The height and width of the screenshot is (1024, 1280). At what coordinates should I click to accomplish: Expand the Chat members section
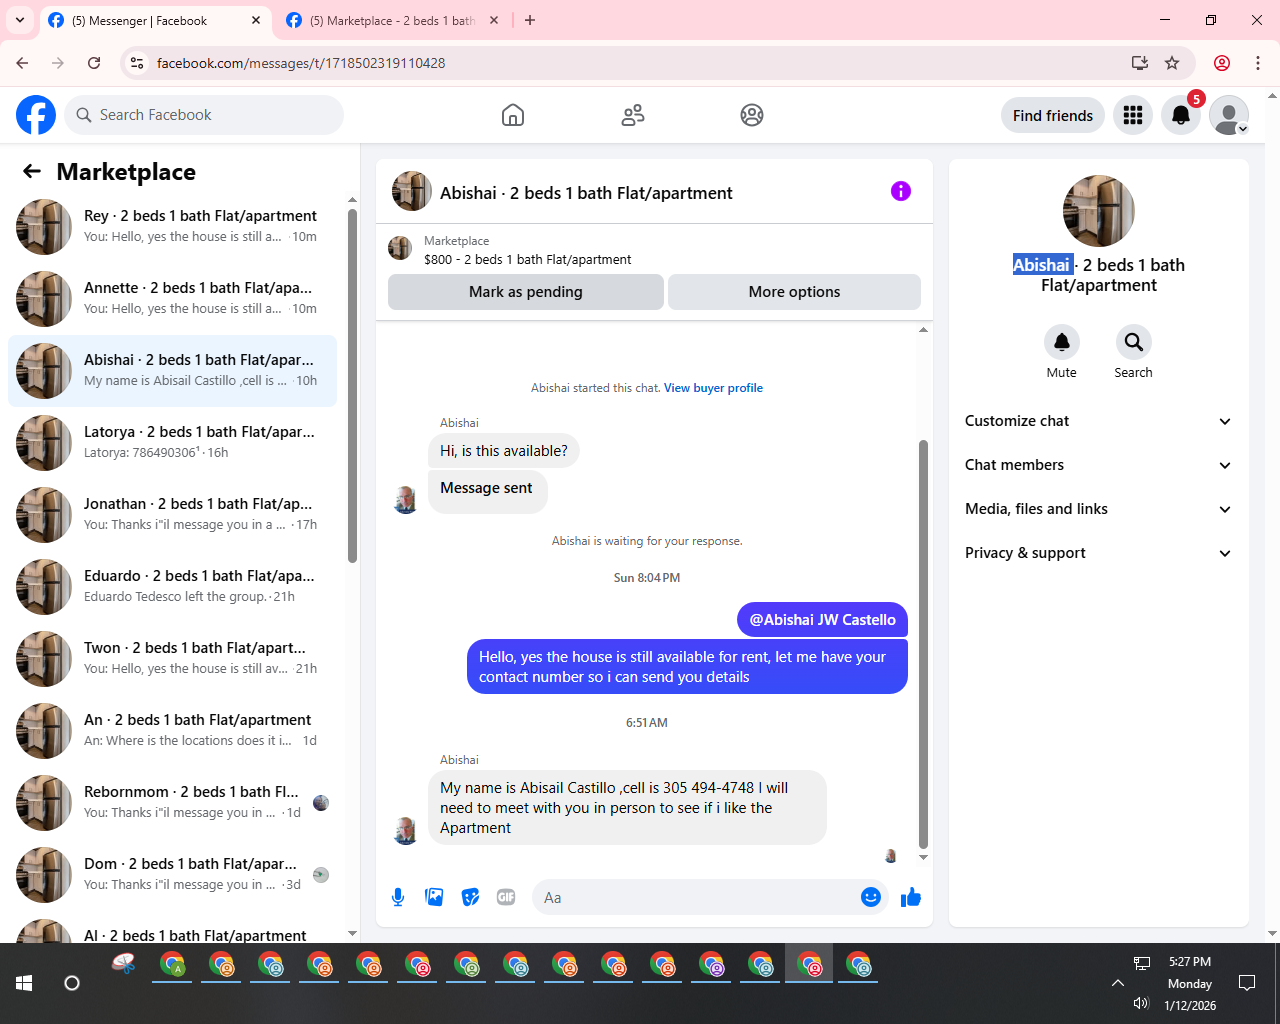click(1098, 465)
